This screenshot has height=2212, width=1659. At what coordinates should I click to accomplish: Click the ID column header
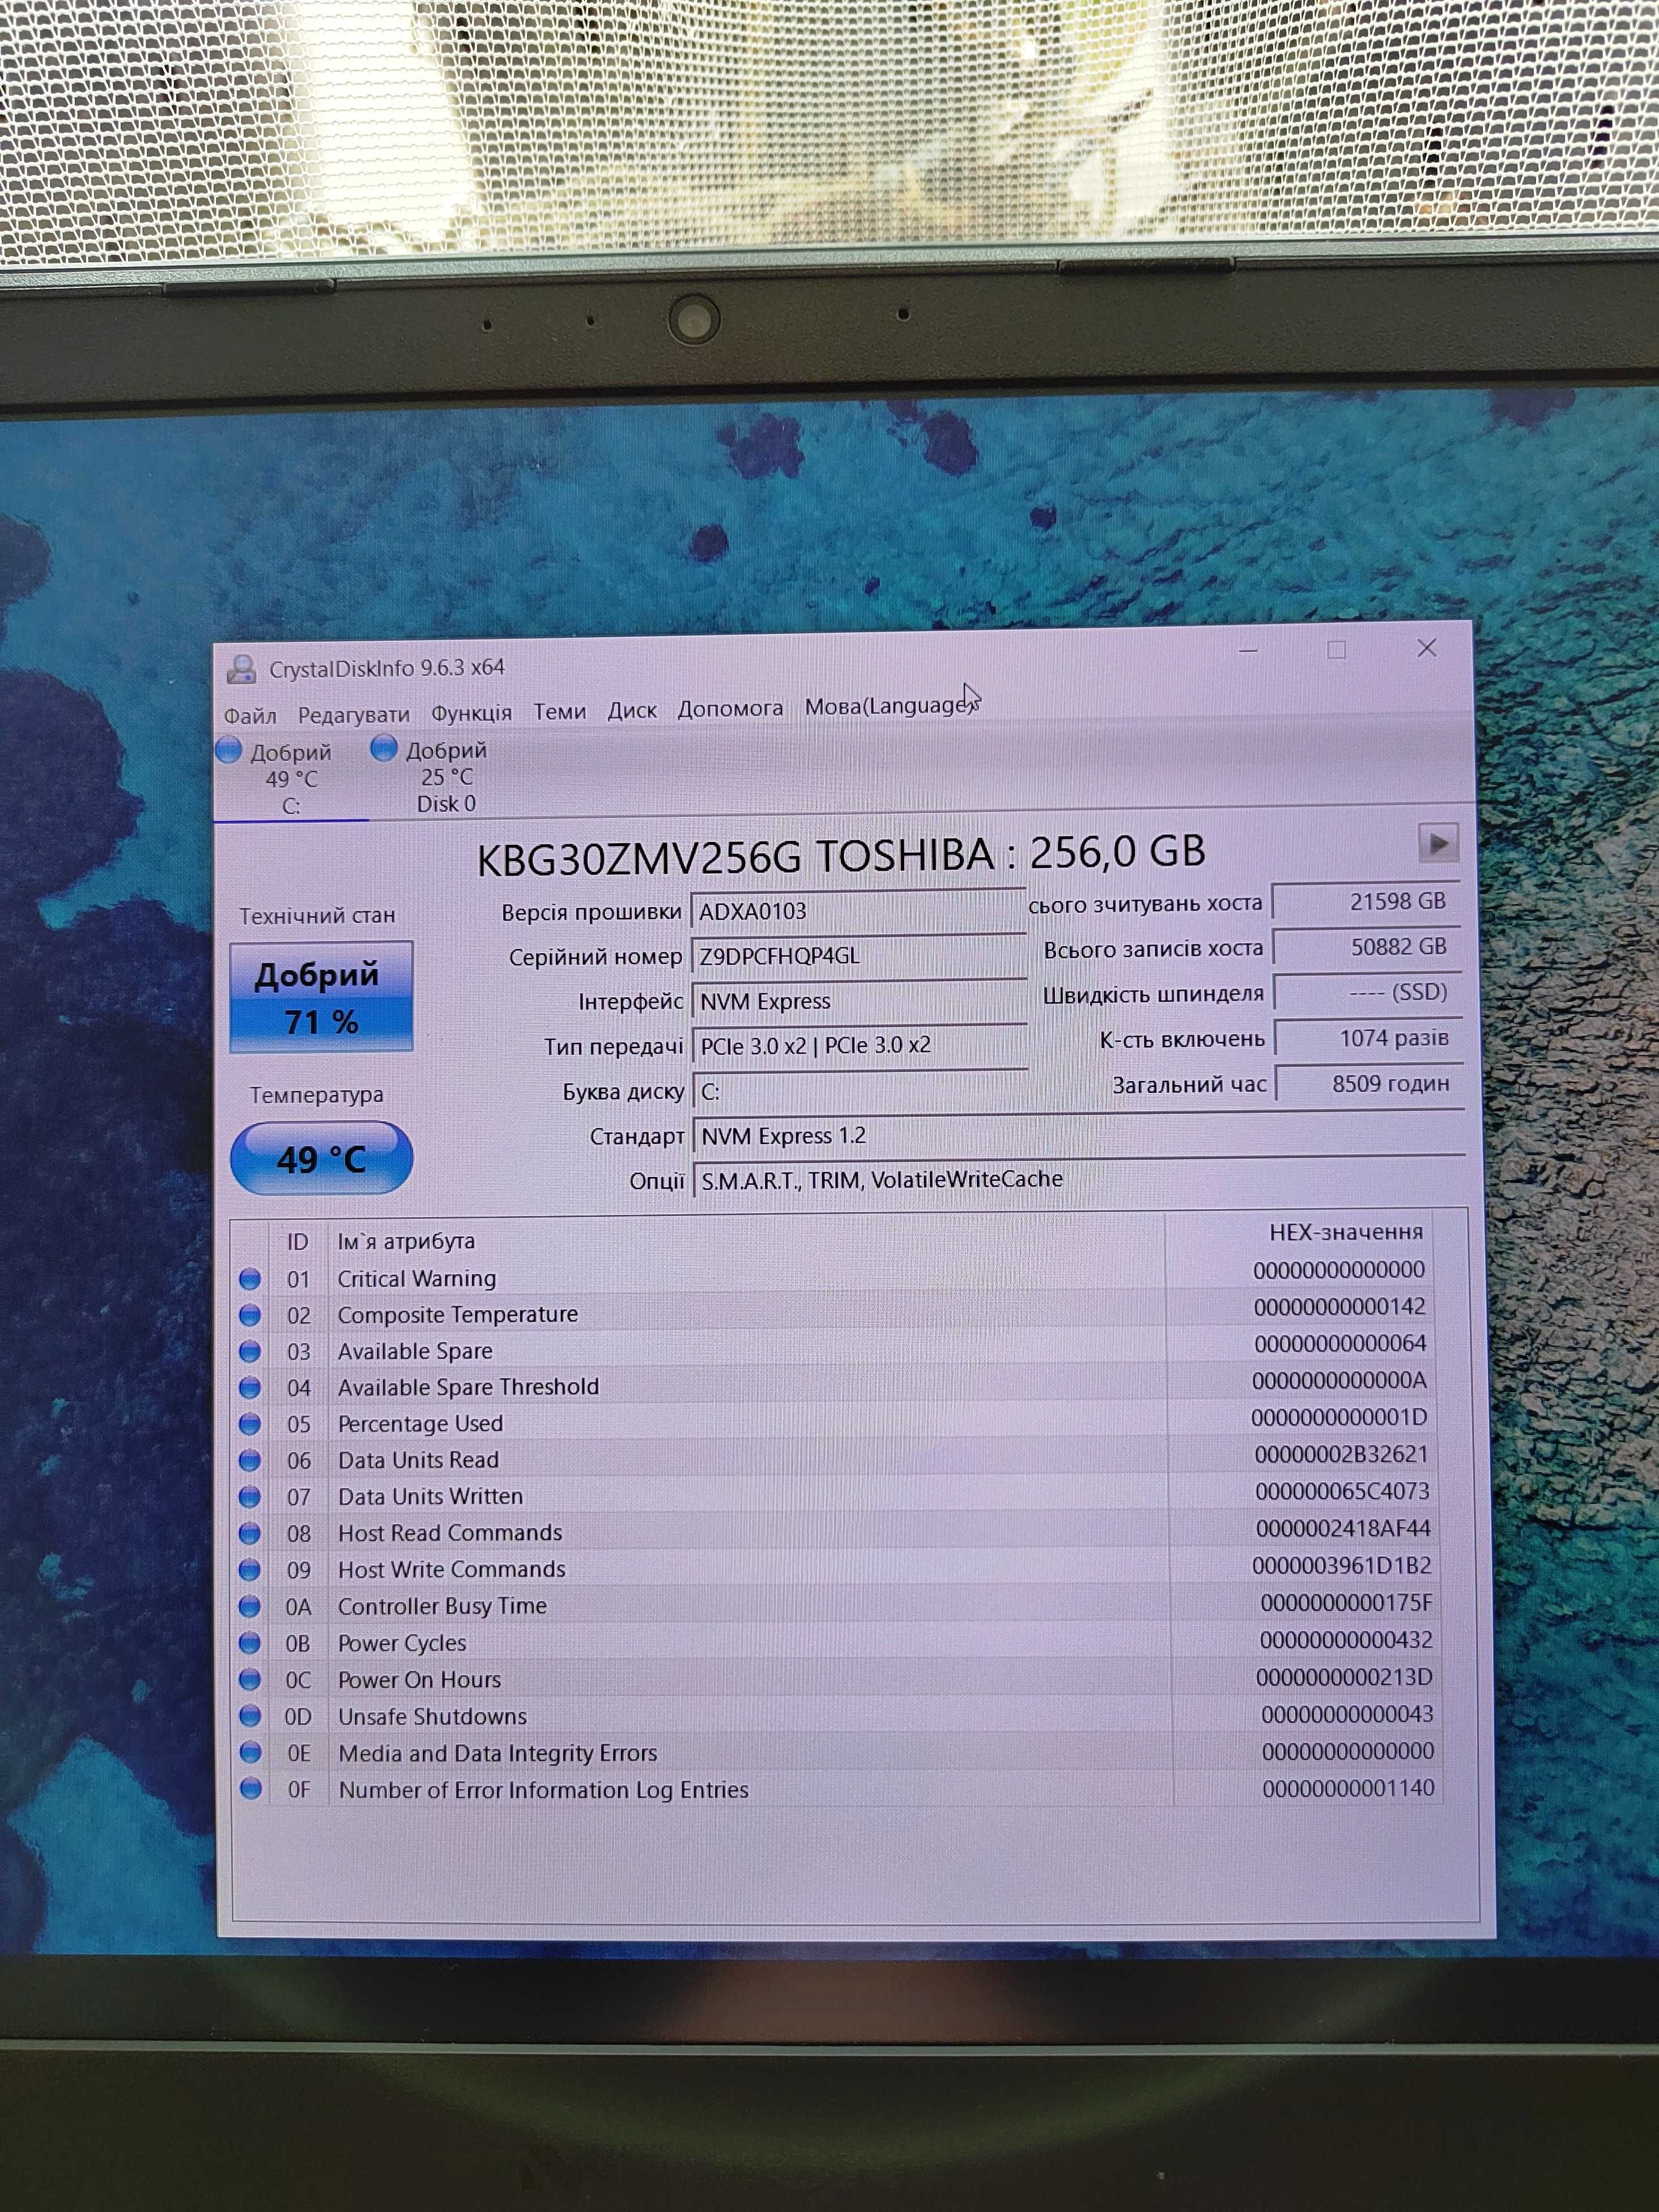point(297,1242)
